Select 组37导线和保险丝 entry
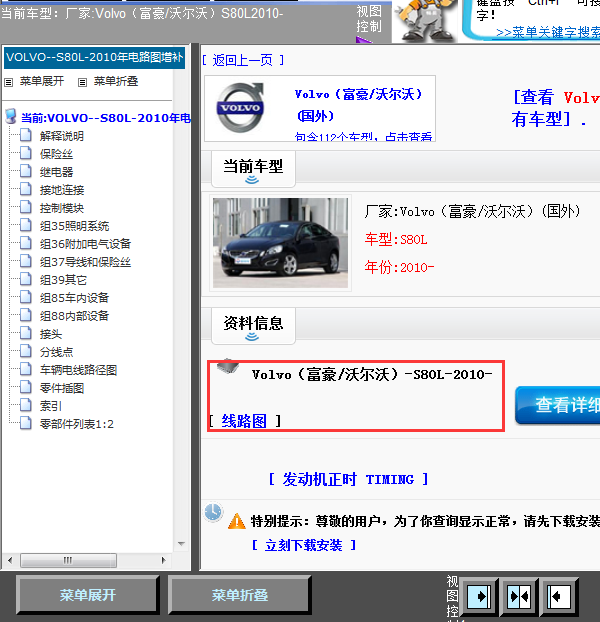This screenshot has height=622, width=600. [85, 262]
